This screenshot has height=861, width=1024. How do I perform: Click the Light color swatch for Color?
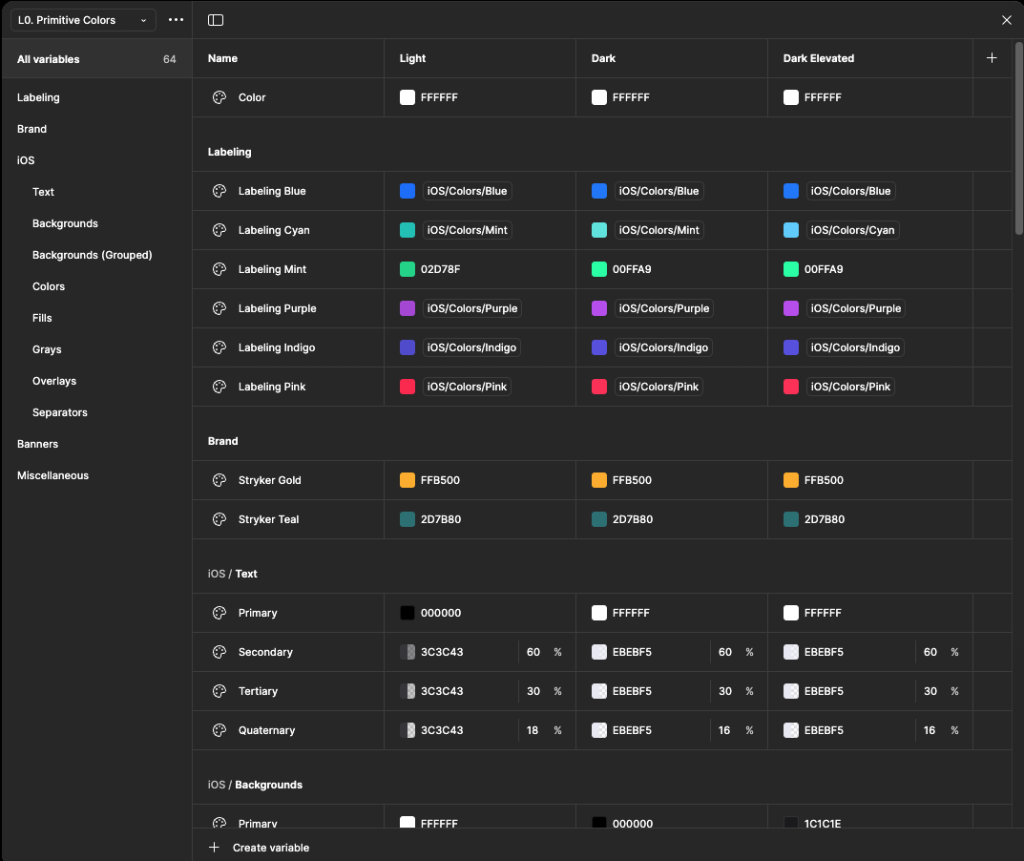coord(408,97)
